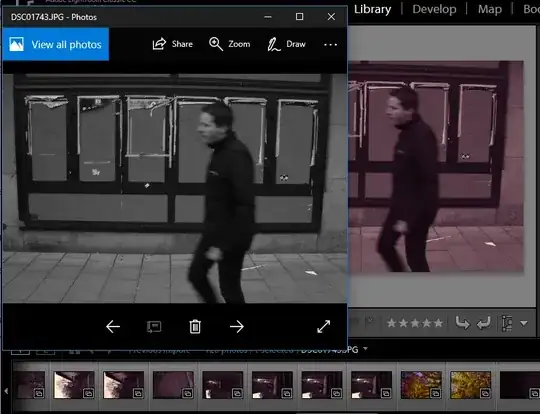Switch to the Map module
Screen dimensions: 540x414
coord(490,9)
